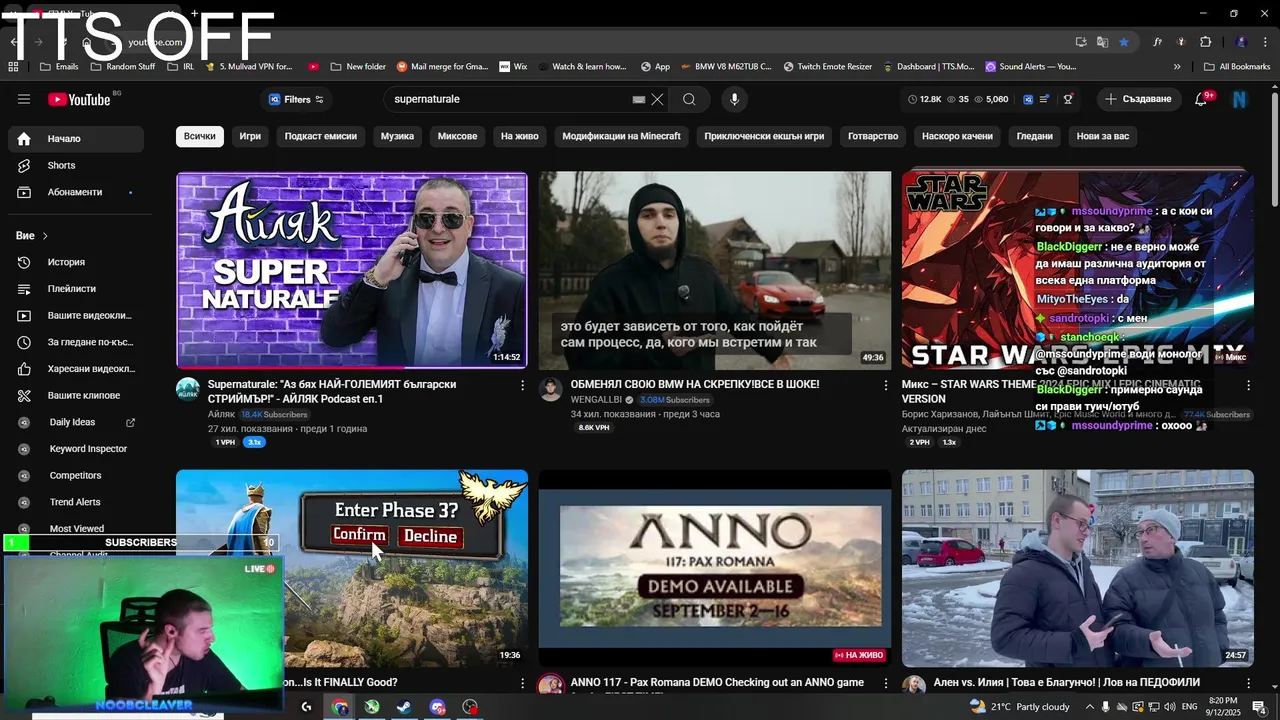Viewport: 1280px width, 720px height.
Task: Open Chrome from the taskbar
Action: point(340,707)
